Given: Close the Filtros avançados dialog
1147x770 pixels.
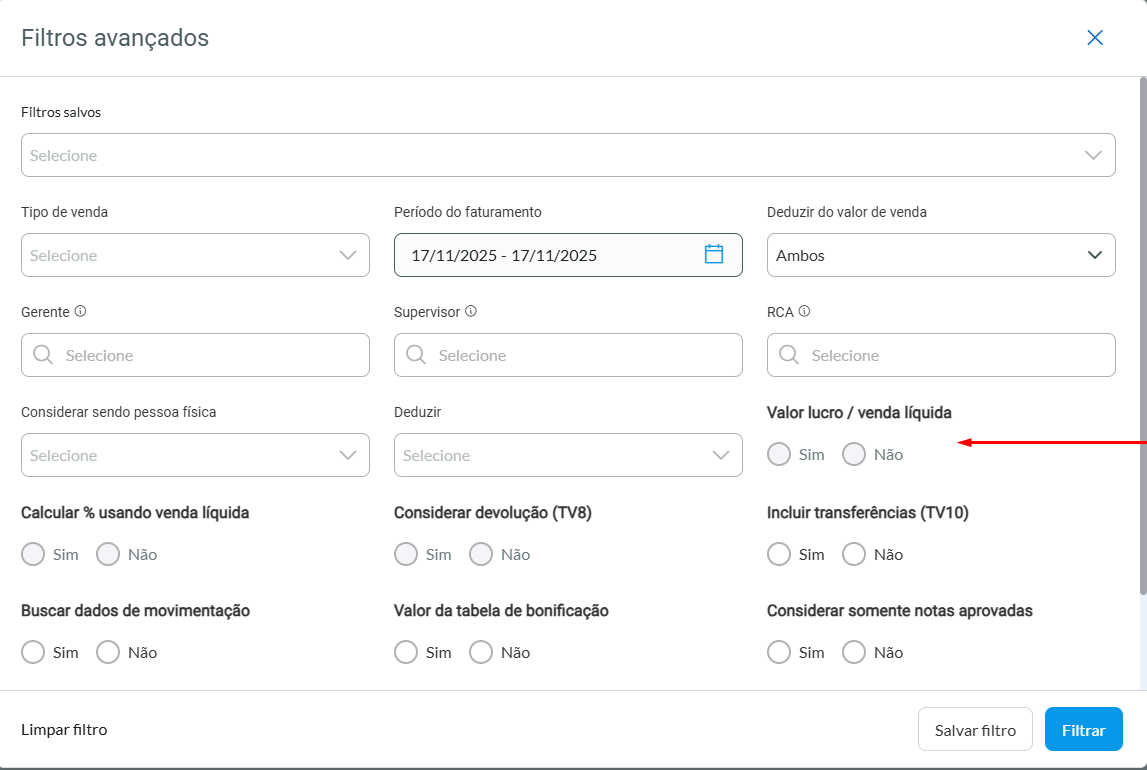Looking at the screenshot, I should pos(1095,38).
